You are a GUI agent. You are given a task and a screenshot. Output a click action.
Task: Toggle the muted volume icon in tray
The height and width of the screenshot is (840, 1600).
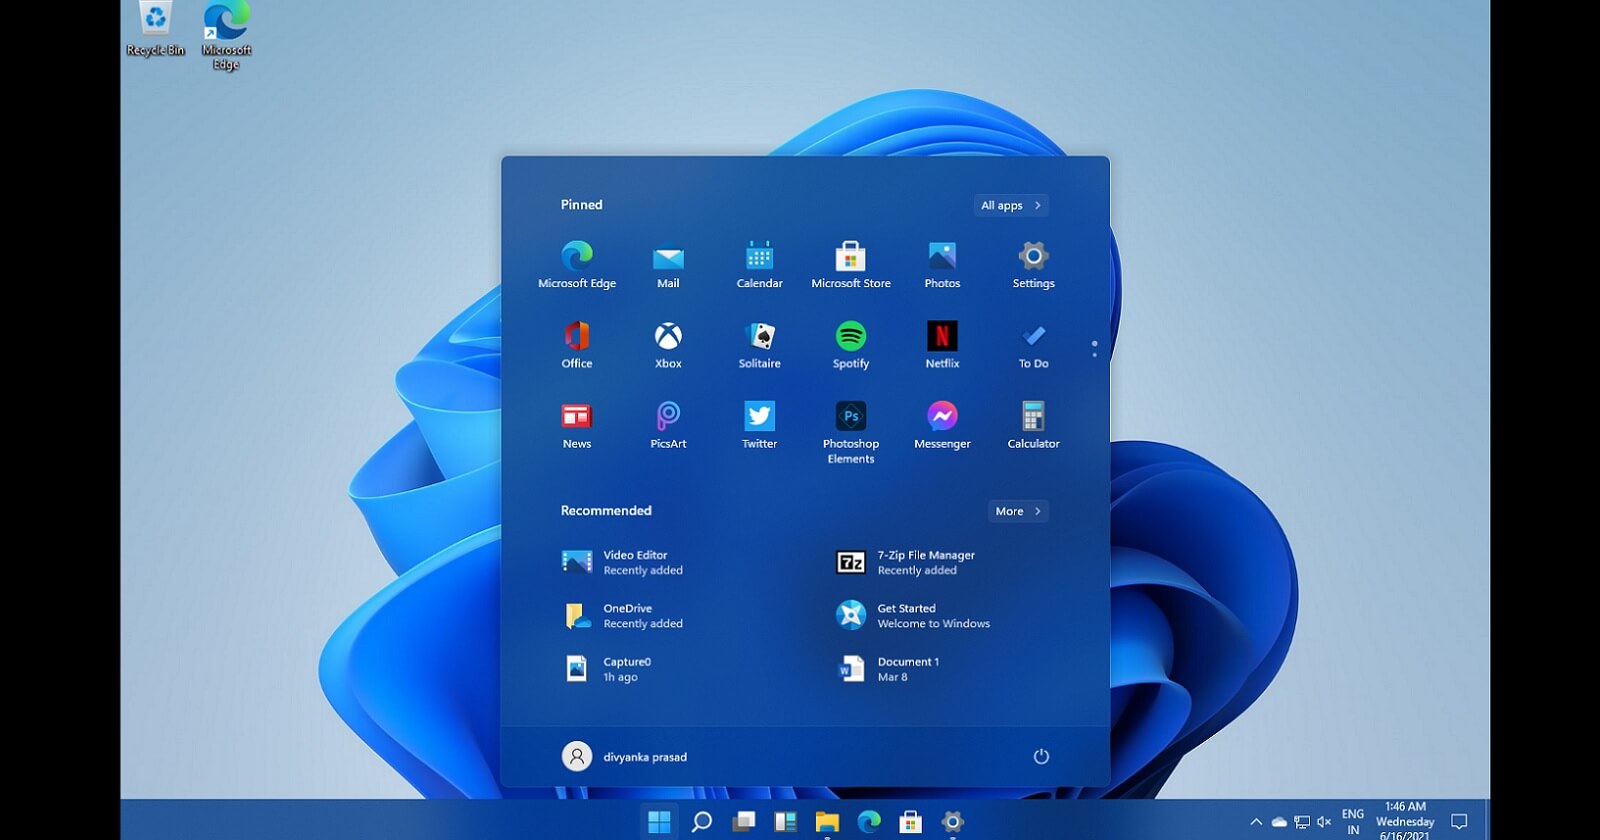[x=1324, y=822]
